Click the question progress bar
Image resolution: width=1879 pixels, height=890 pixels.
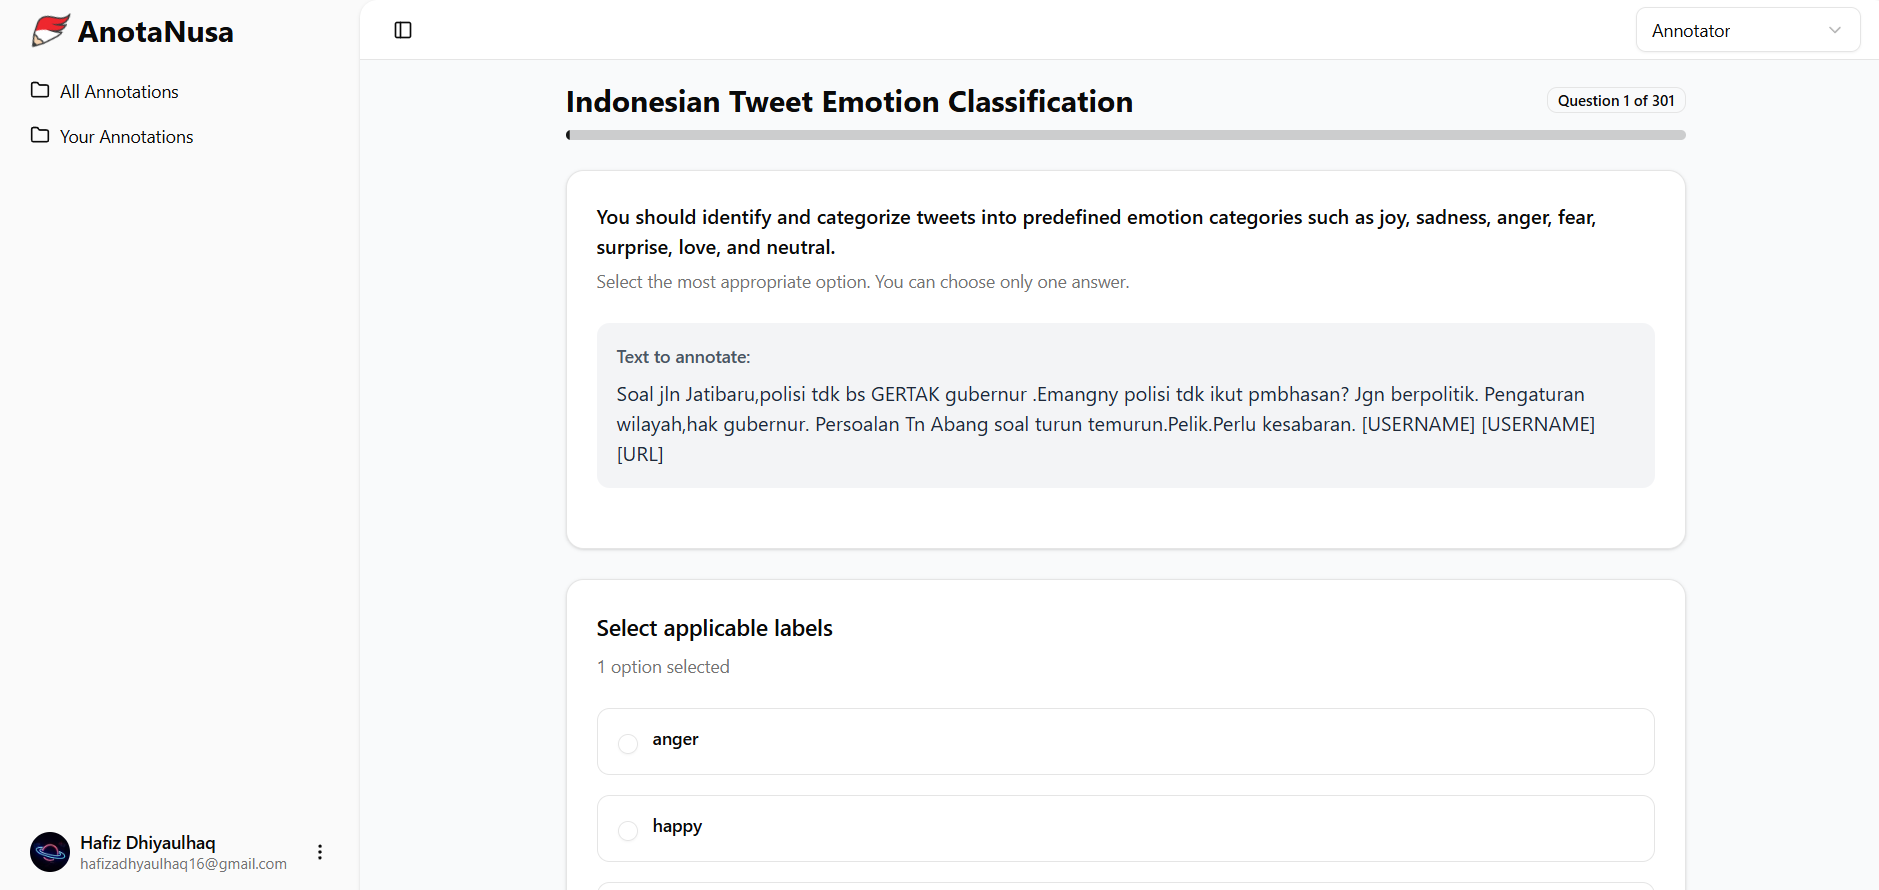click(x=1125, y=135)
